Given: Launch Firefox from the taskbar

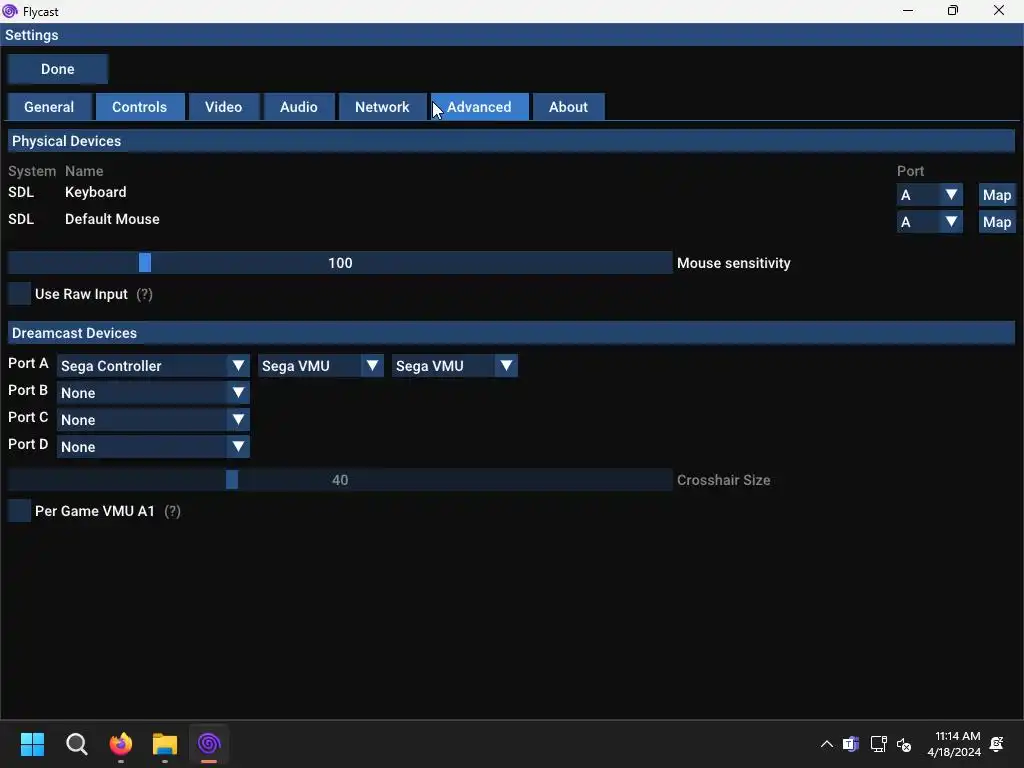Looking at the screenshot, I should click(x=121, y=744).
